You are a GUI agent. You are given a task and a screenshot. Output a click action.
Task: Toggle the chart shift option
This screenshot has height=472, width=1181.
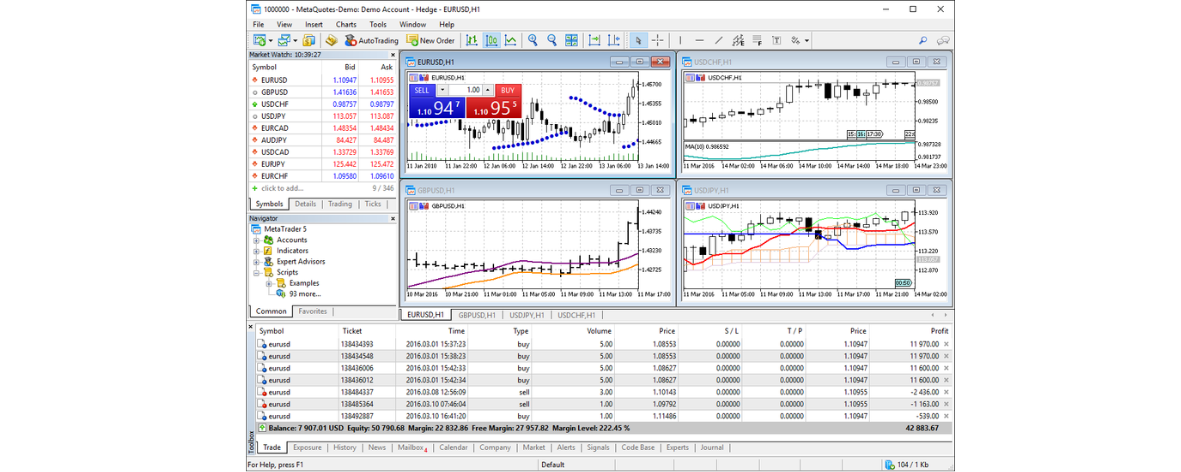(x=614, y=40)
